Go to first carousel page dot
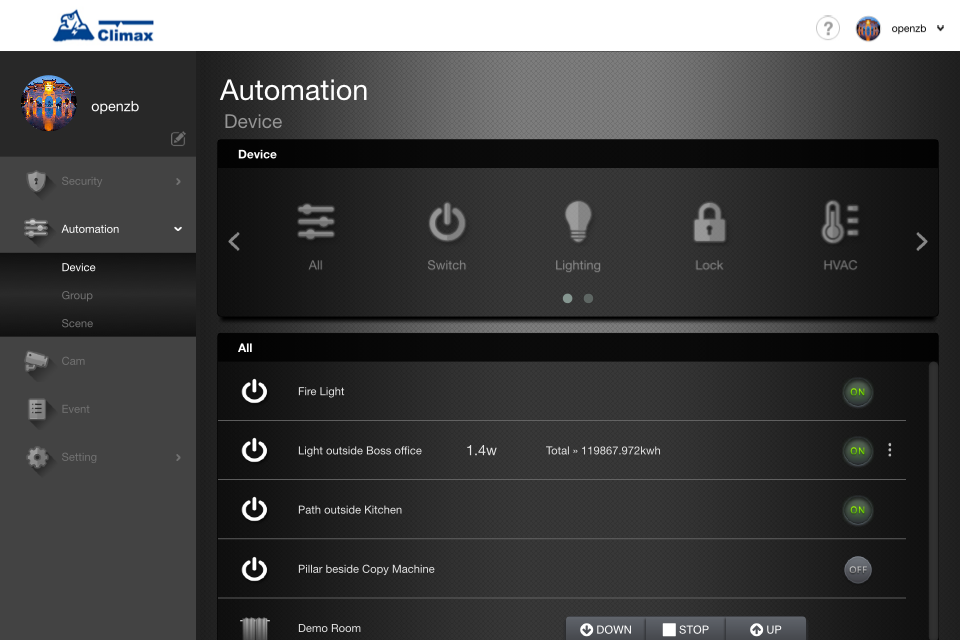 (x=568, y=298)
